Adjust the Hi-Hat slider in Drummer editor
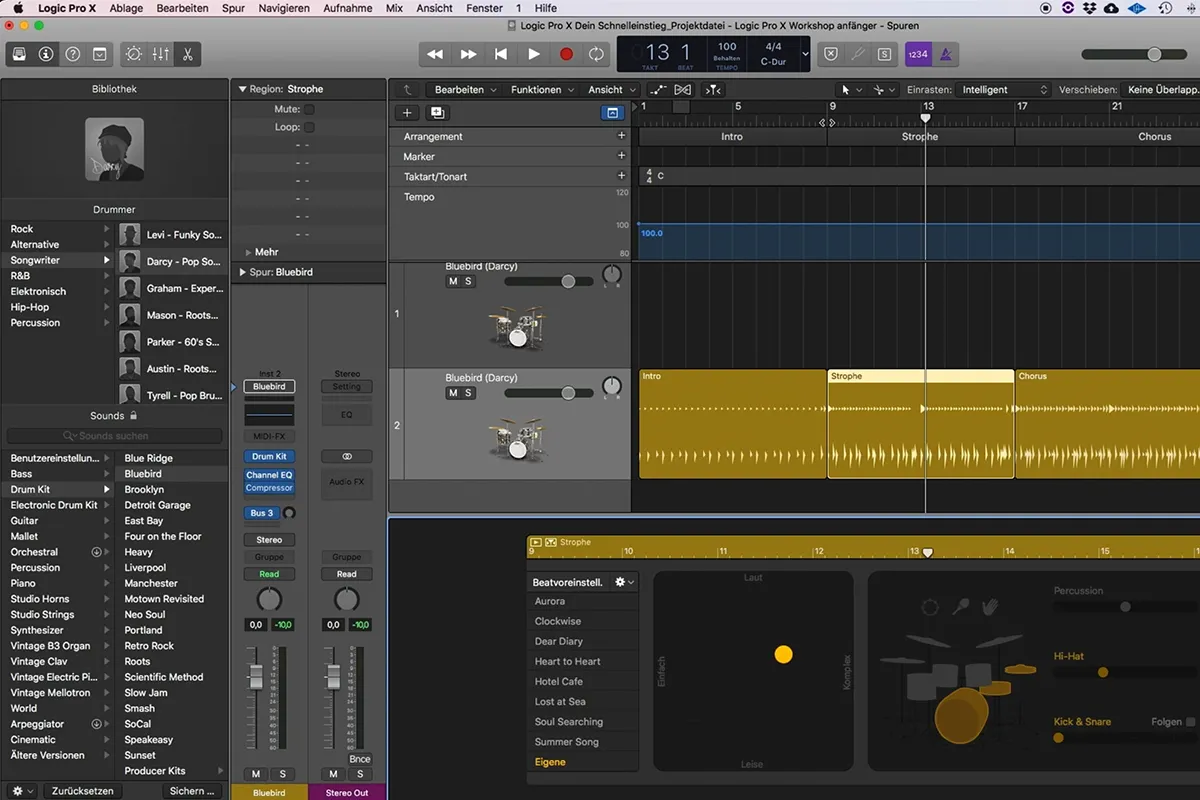The image size is (1200, 800). click(1103, 673)
